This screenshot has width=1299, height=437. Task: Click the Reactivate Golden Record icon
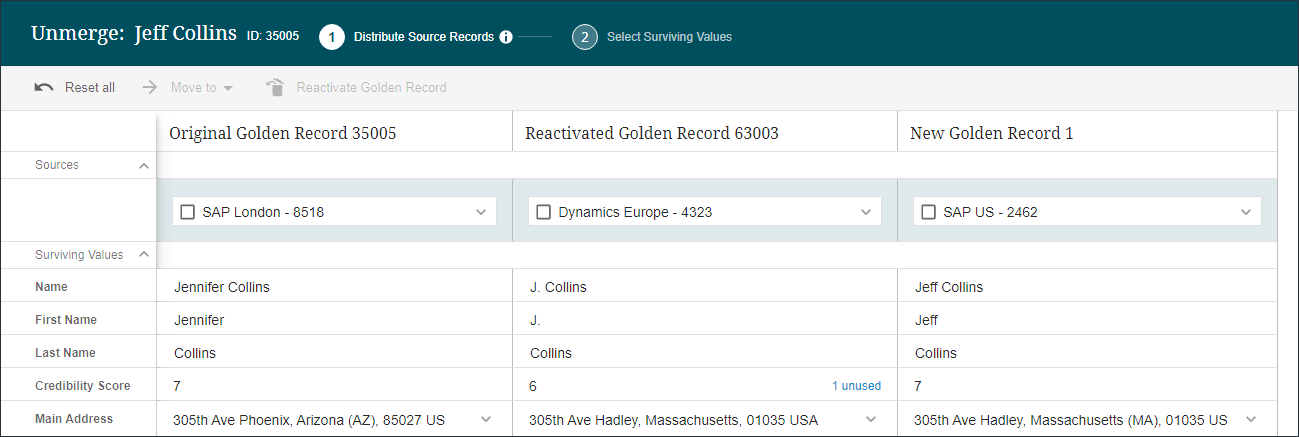pos(275,88)
